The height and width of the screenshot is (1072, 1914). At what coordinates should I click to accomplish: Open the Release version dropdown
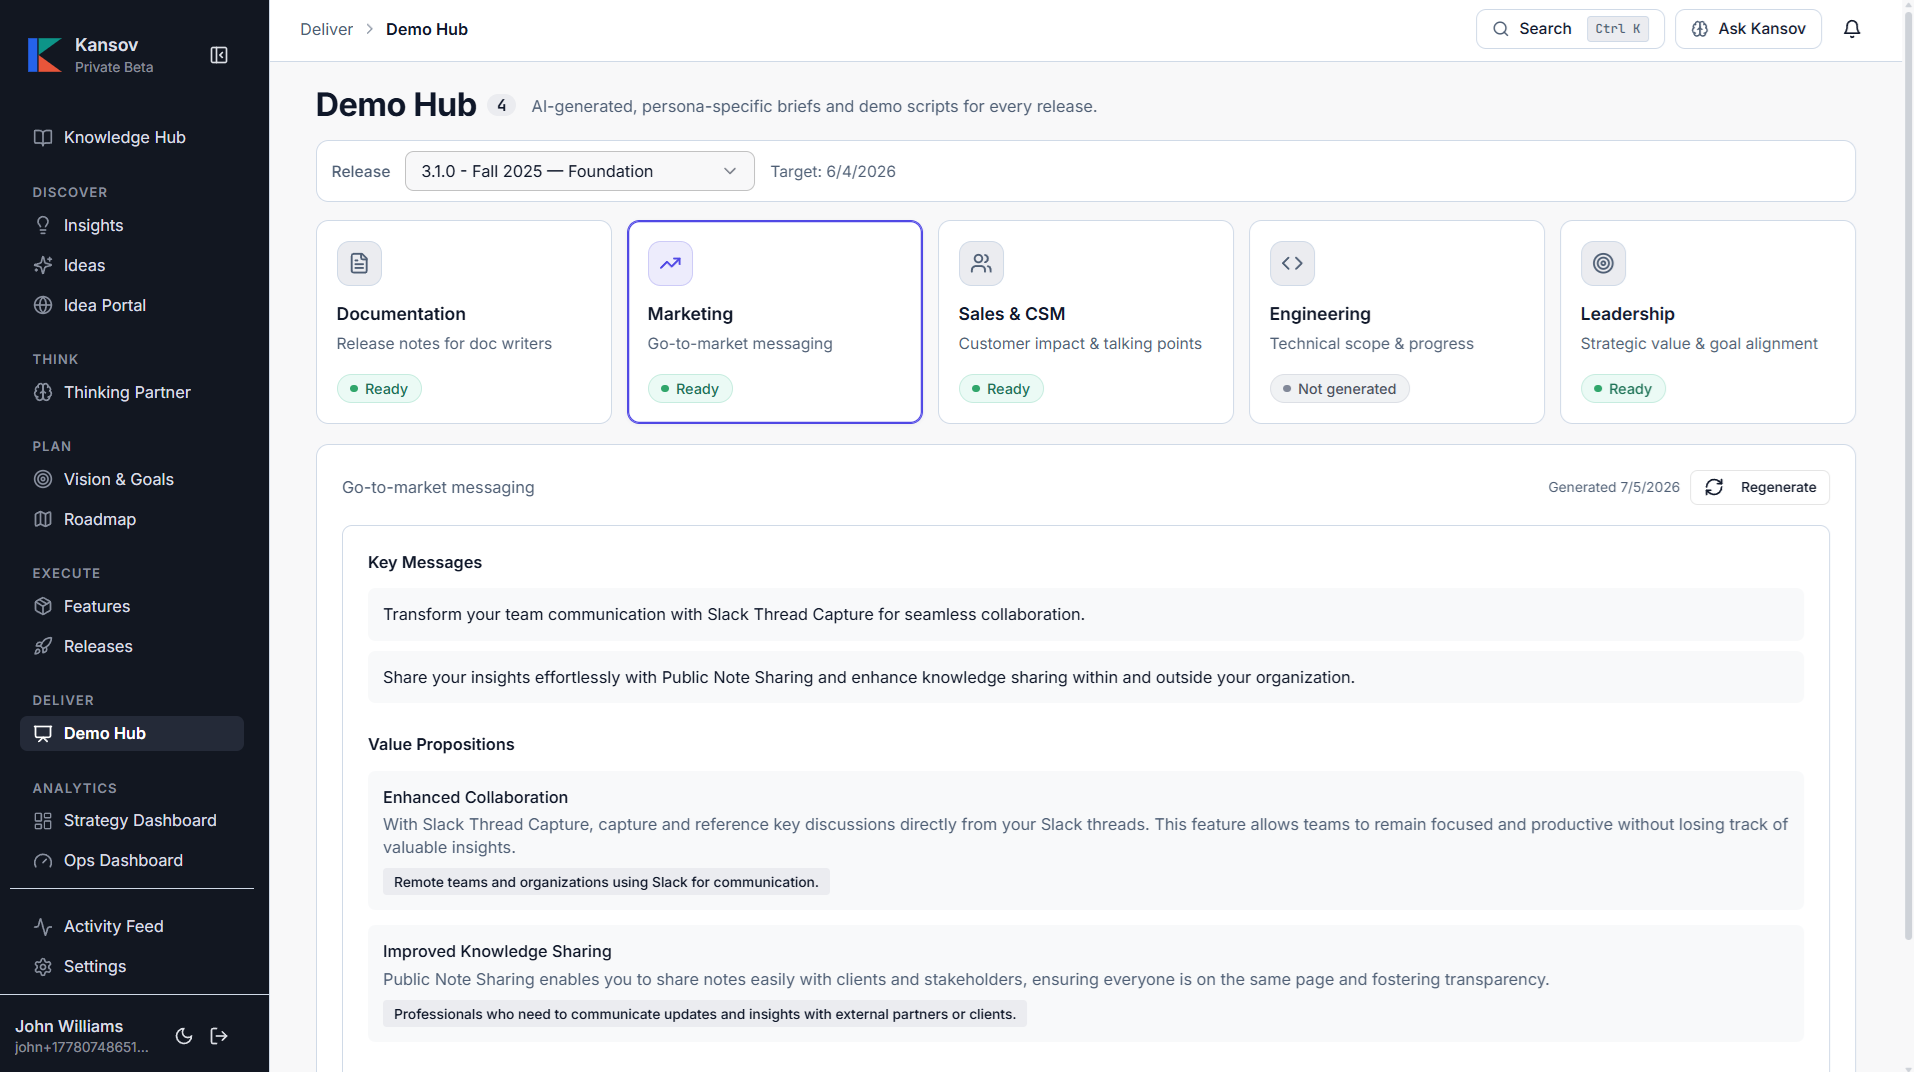[579, 171]
